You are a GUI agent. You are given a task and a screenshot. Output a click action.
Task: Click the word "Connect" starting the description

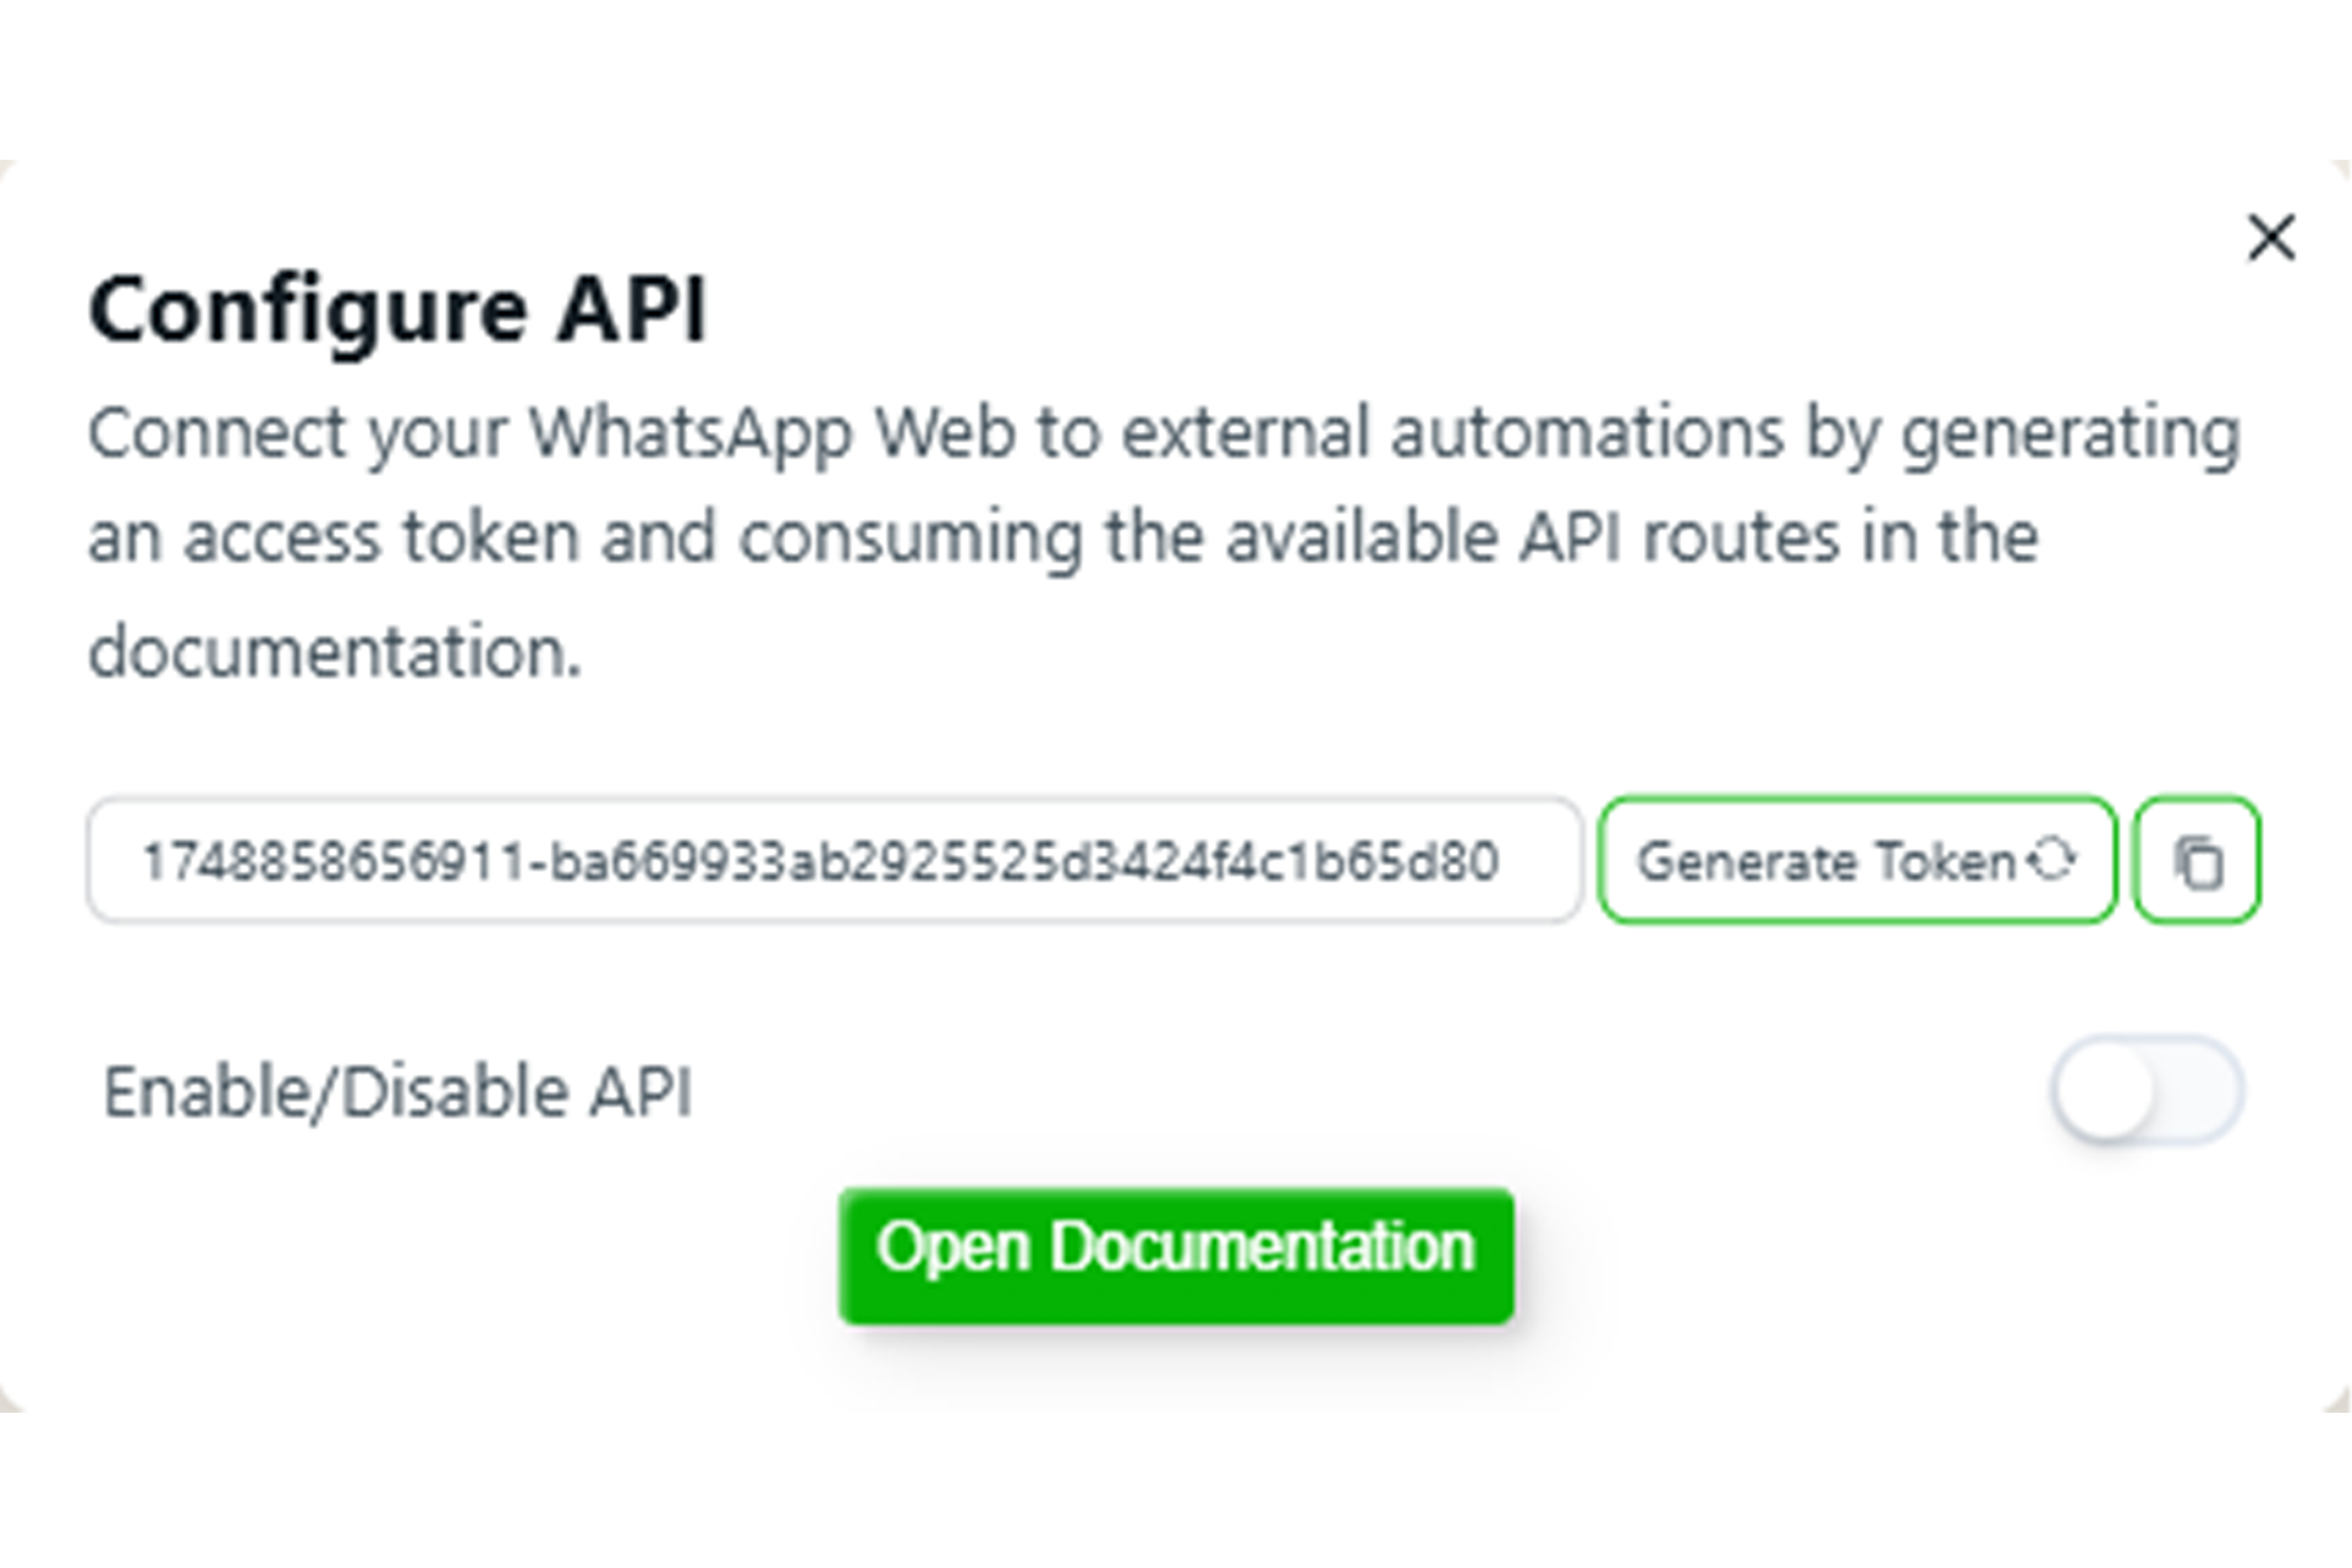[x=217, y=434]
